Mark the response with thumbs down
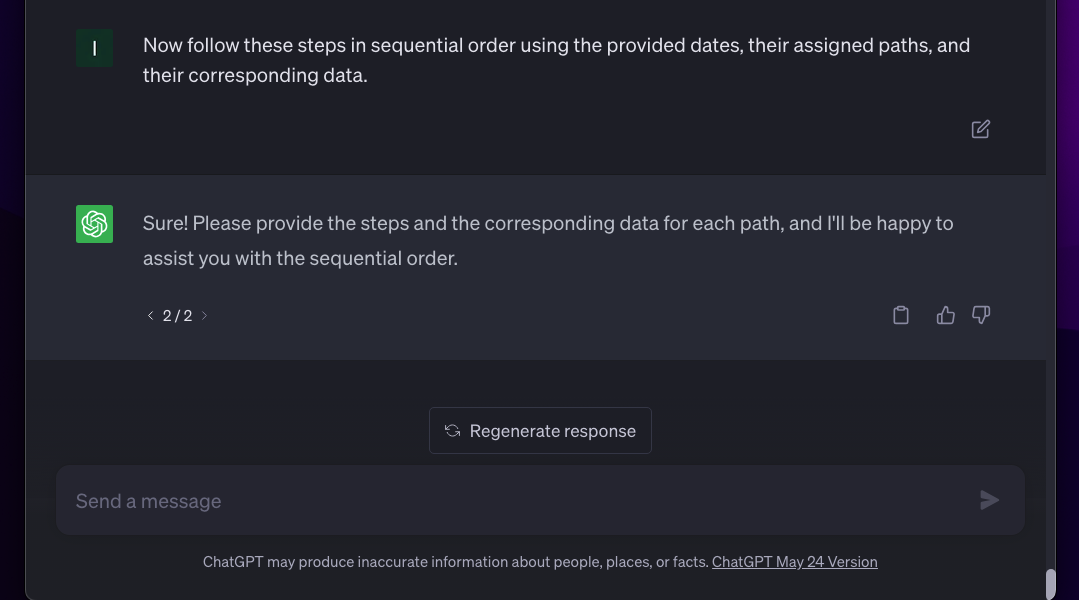Viewport: 1079px width, 600px height. tap(981, 315)
